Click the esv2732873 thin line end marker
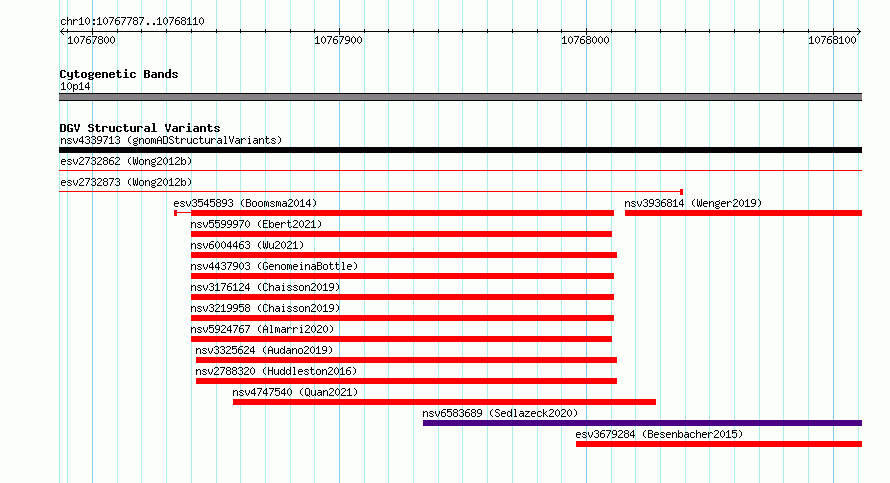 tap(681, 192)
